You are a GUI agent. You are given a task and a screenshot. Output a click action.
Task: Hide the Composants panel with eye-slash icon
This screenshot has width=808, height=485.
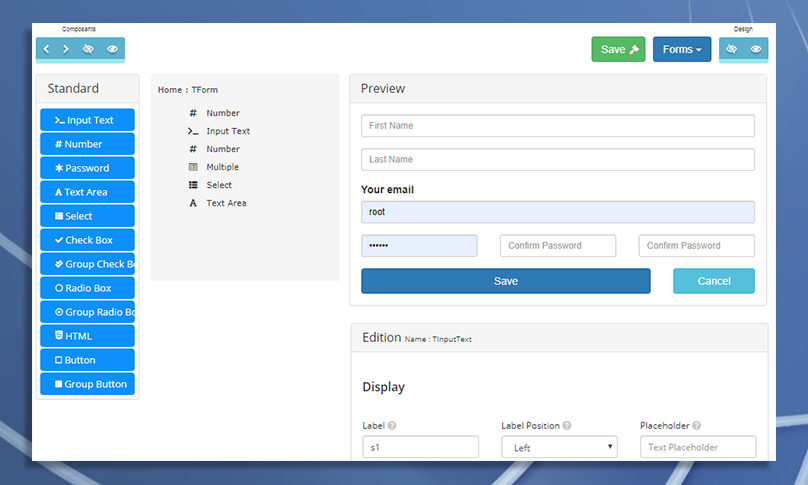pyautogui.click(x=88, y=49)
